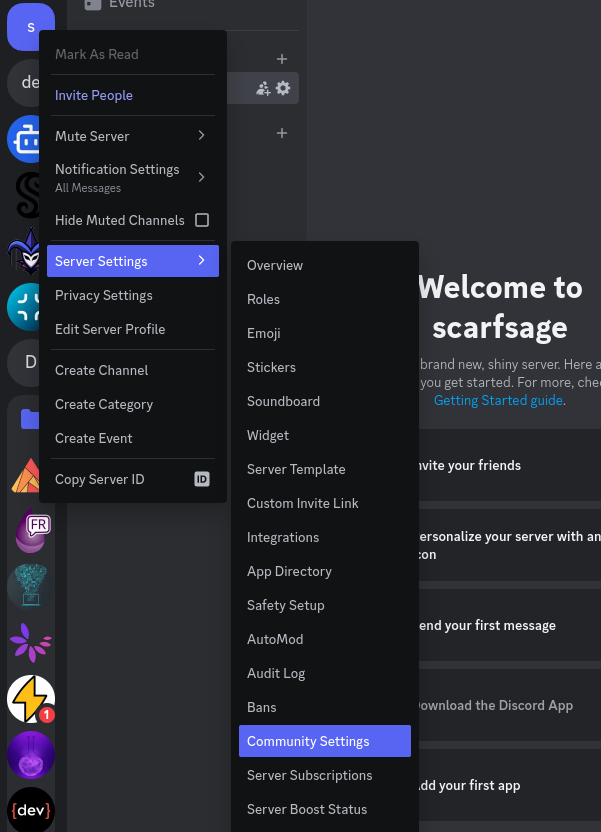Screen dimensions: 601x832
Task: Open Audit Log
Action: pos(325,673)
